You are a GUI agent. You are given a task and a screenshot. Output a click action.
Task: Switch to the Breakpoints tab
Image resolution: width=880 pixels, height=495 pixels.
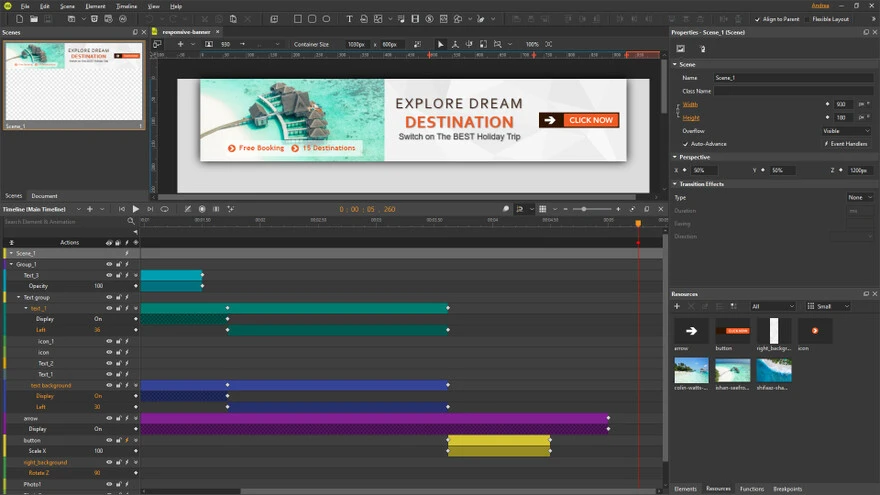click(x=787, y=489)
